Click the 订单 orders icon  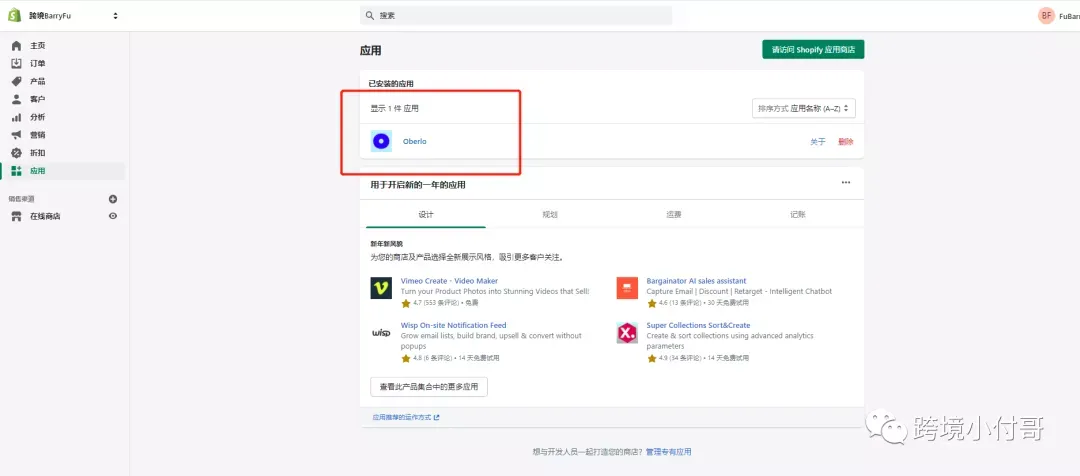(17, 63)
